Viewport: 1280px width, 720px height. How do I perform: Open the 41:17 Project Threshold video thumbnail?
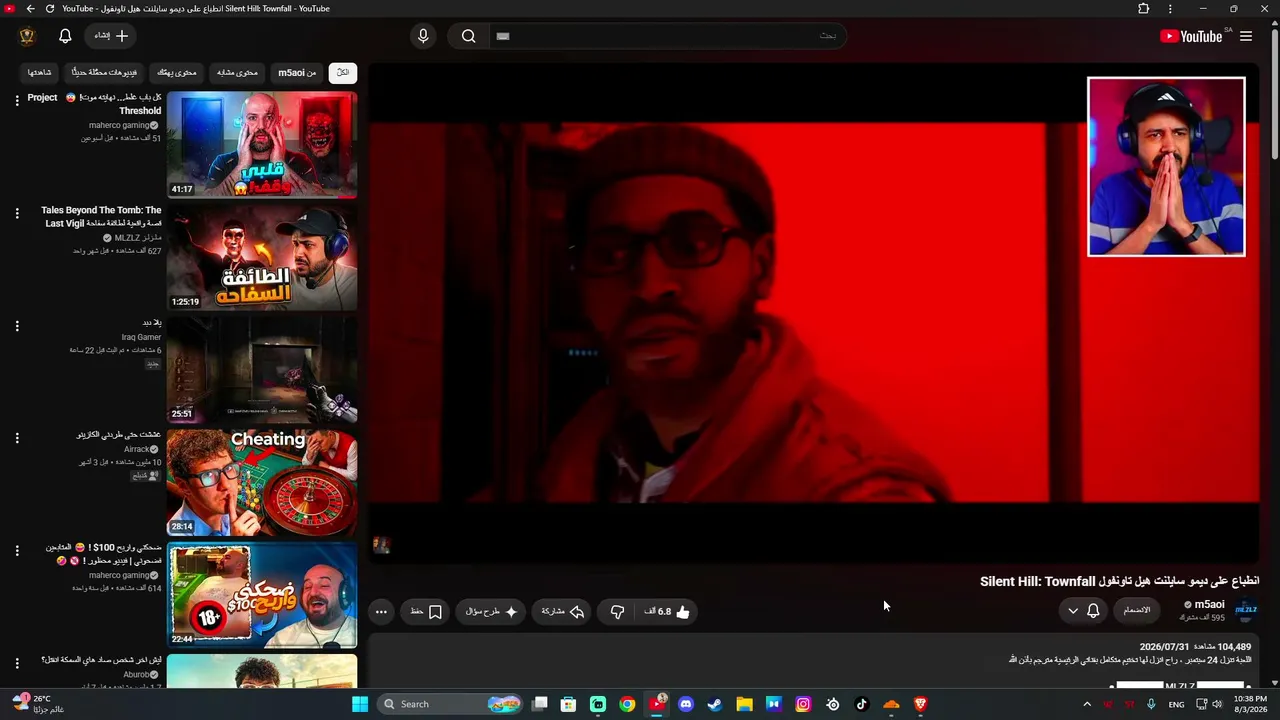262,145
